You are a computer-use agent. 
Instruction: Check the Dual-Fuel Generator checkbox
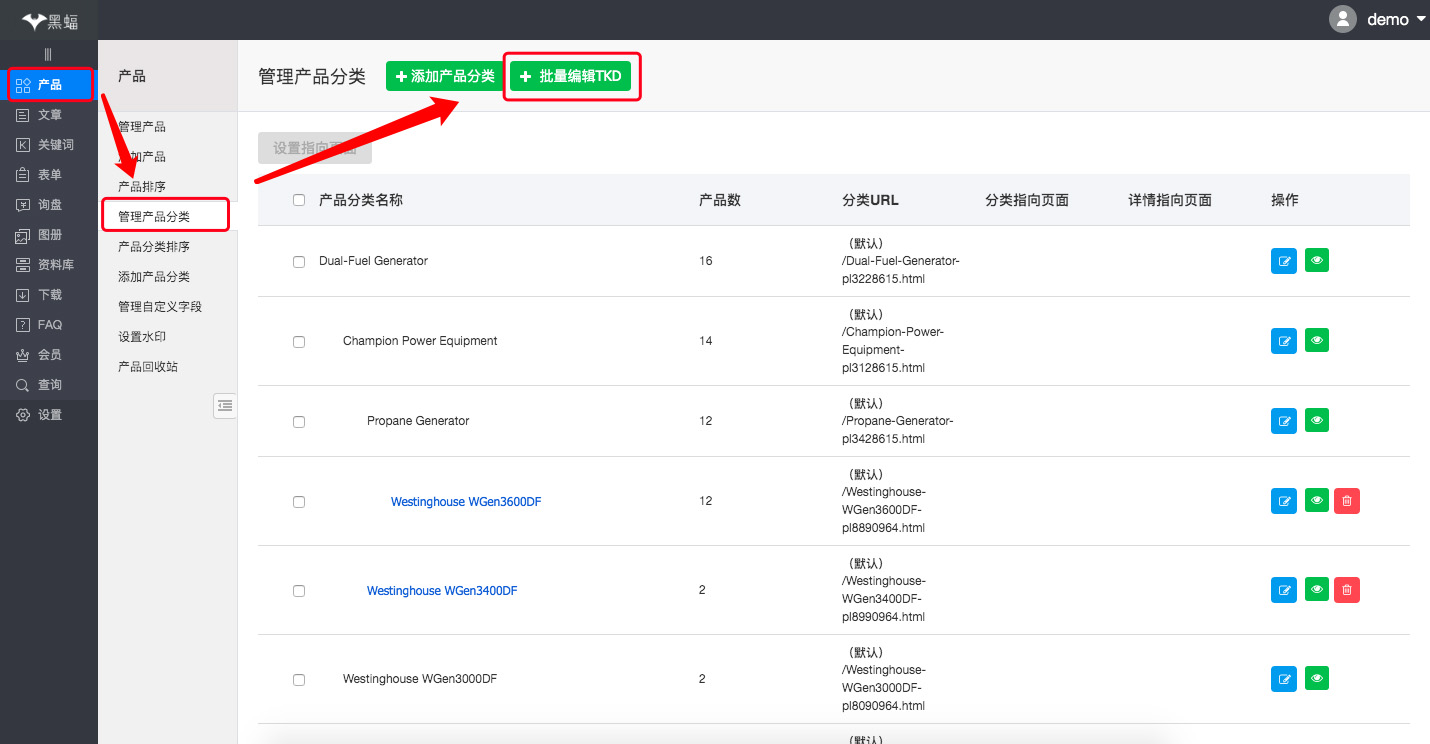(299, 262)
